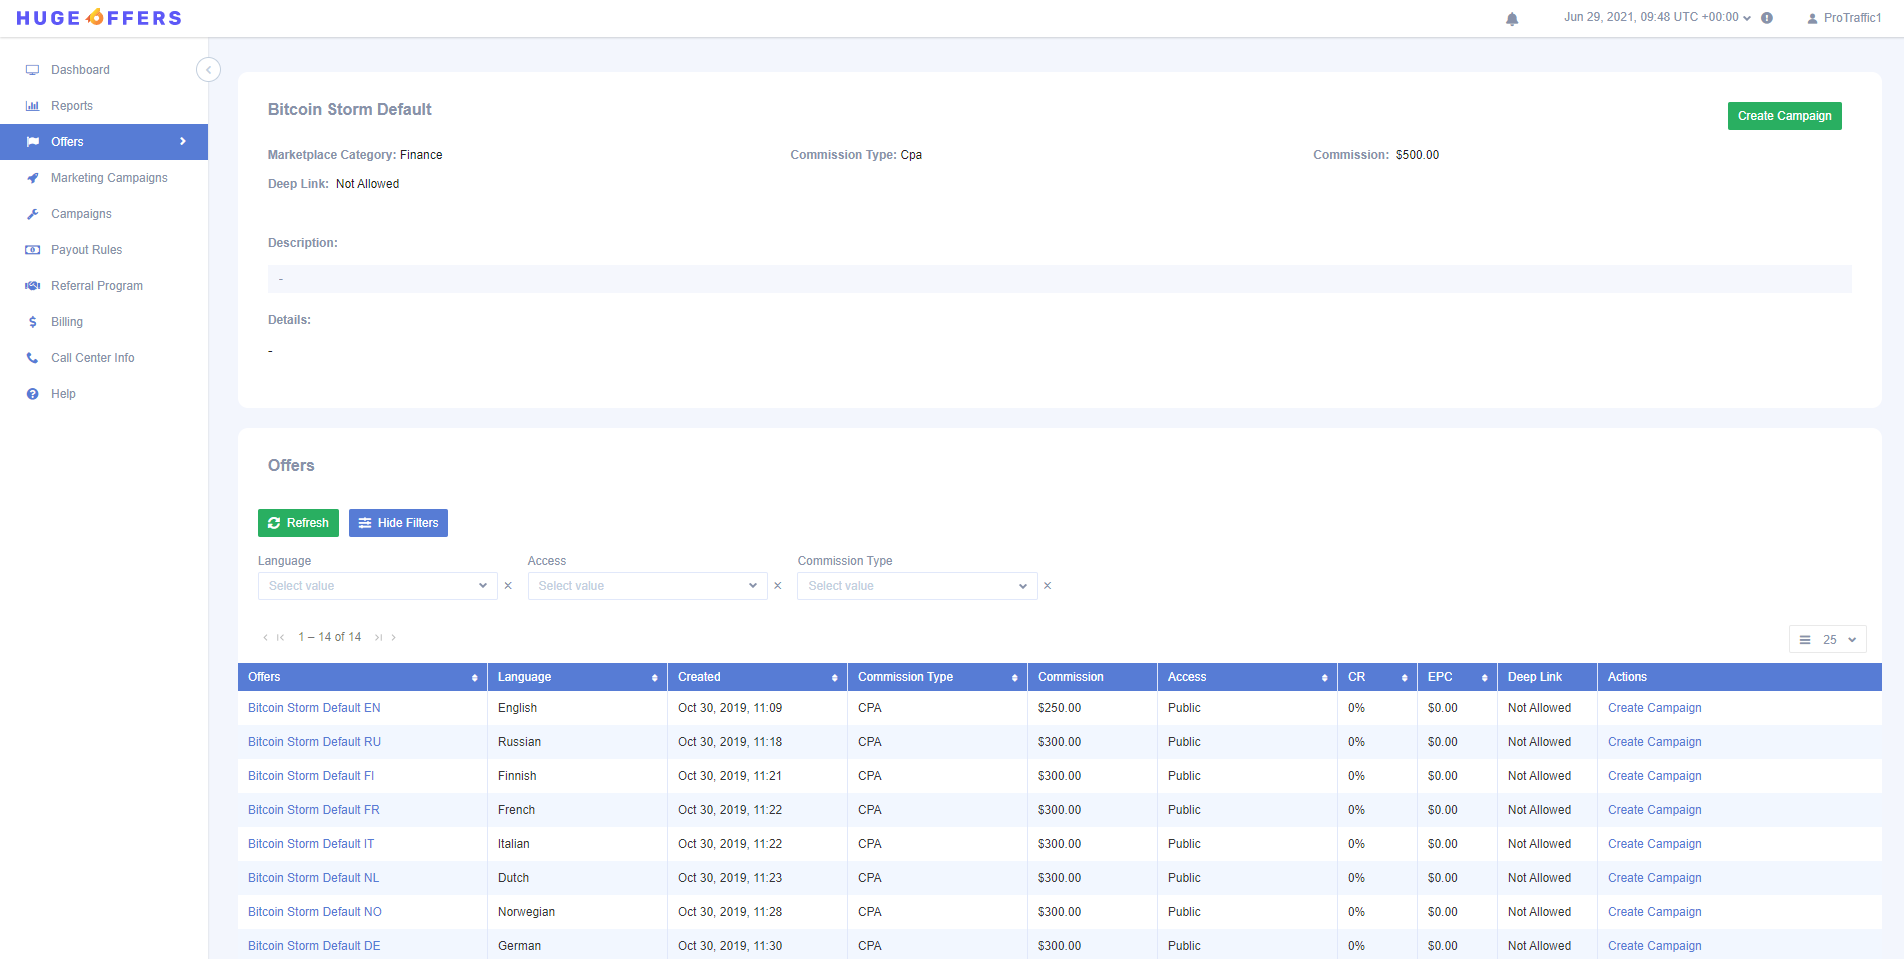
Task: Open Billing in the sidebar
Action: (66, 322)
